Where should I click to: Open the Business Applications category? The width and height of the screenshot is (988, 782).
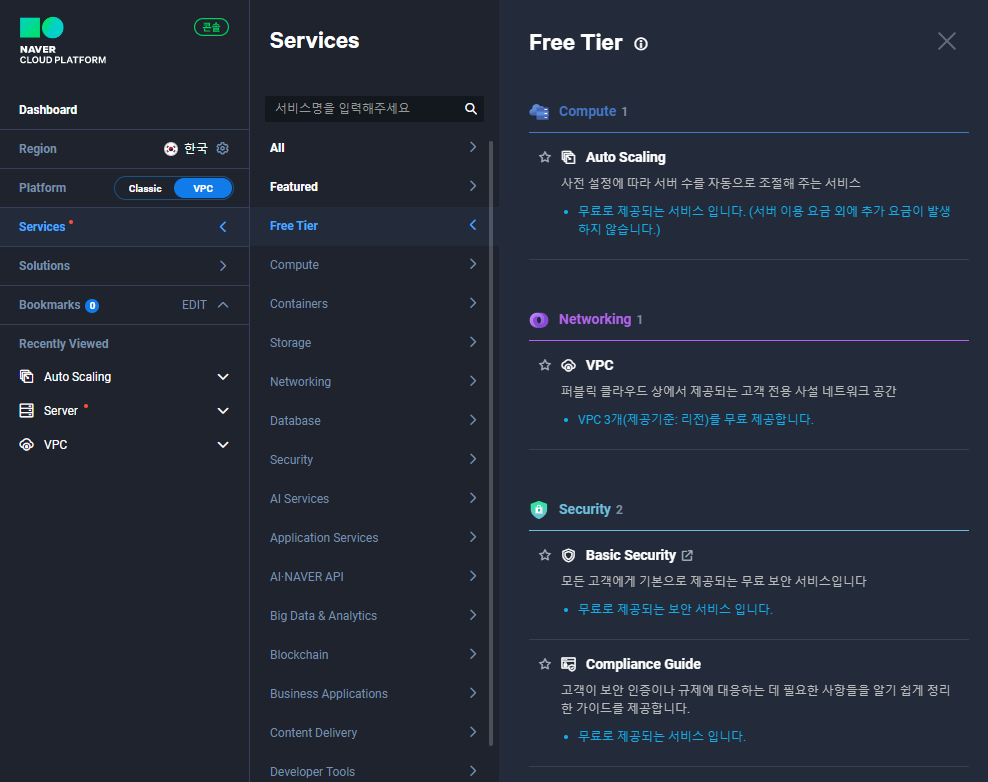374,695
